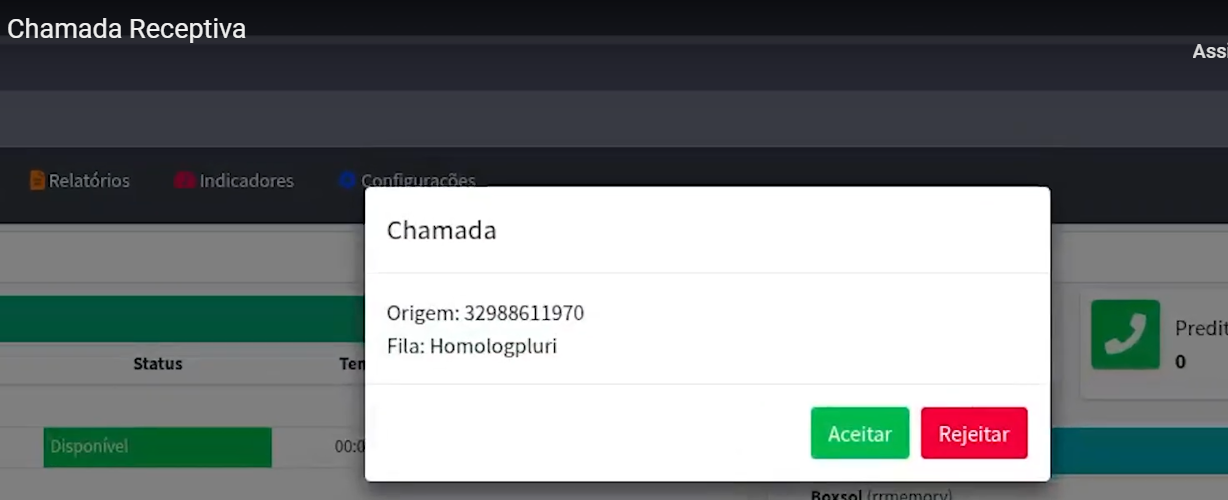Click the orange Relatórios document icon
The width and height of the screenshot is (1228, 500).
click(x=38, y=181)
